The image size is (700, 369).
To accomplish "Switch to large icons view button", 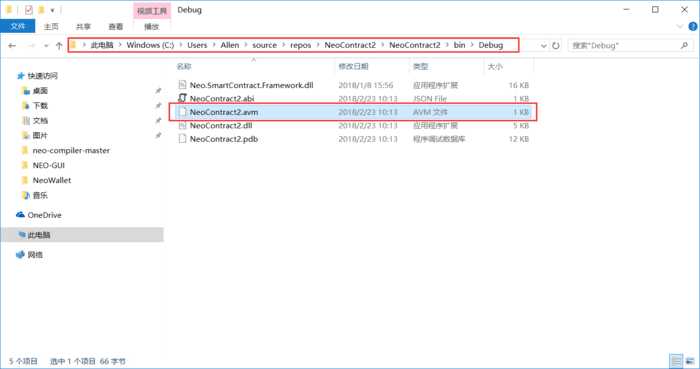I will [689, 361].
